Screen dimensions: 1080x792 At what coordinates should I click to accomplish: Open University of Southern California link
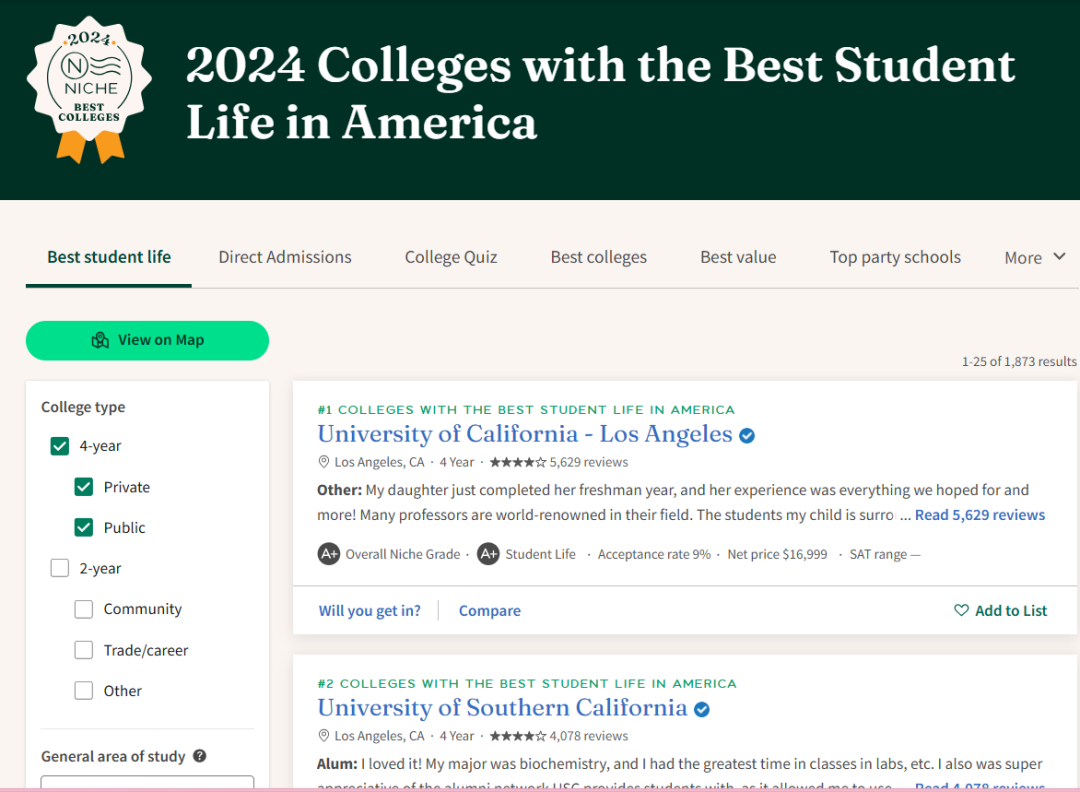tap(502, 708)
